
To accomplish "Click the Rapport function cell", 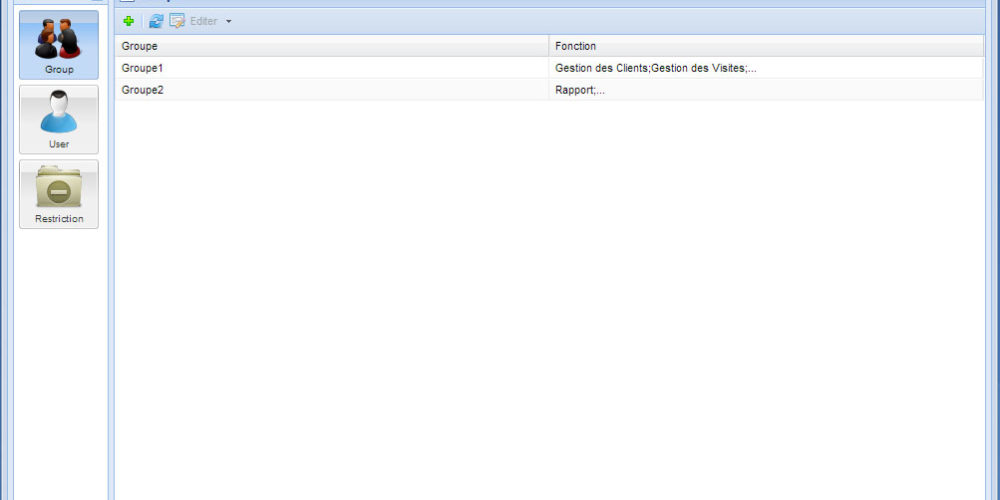I will 580,90.
